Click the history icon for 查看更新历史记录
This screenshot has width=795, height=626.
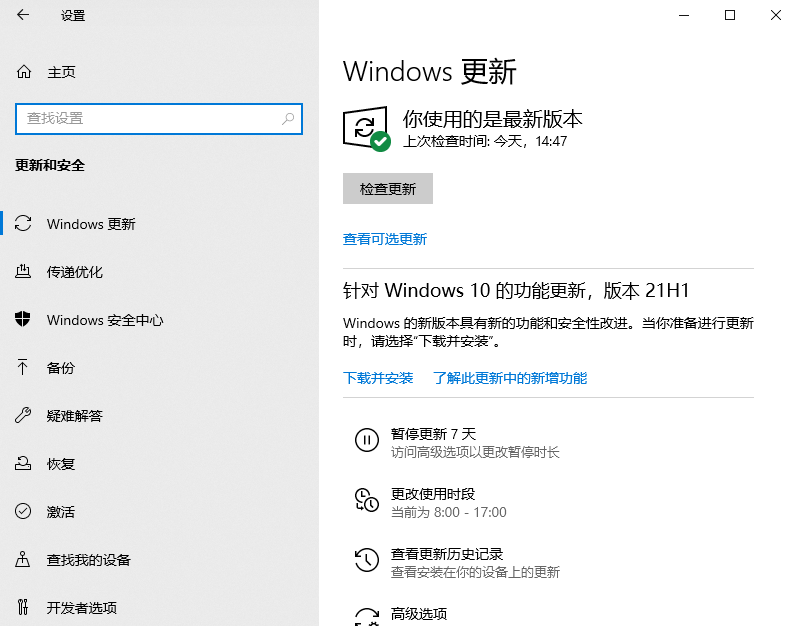pyautogui.click(x=367, y=560)
